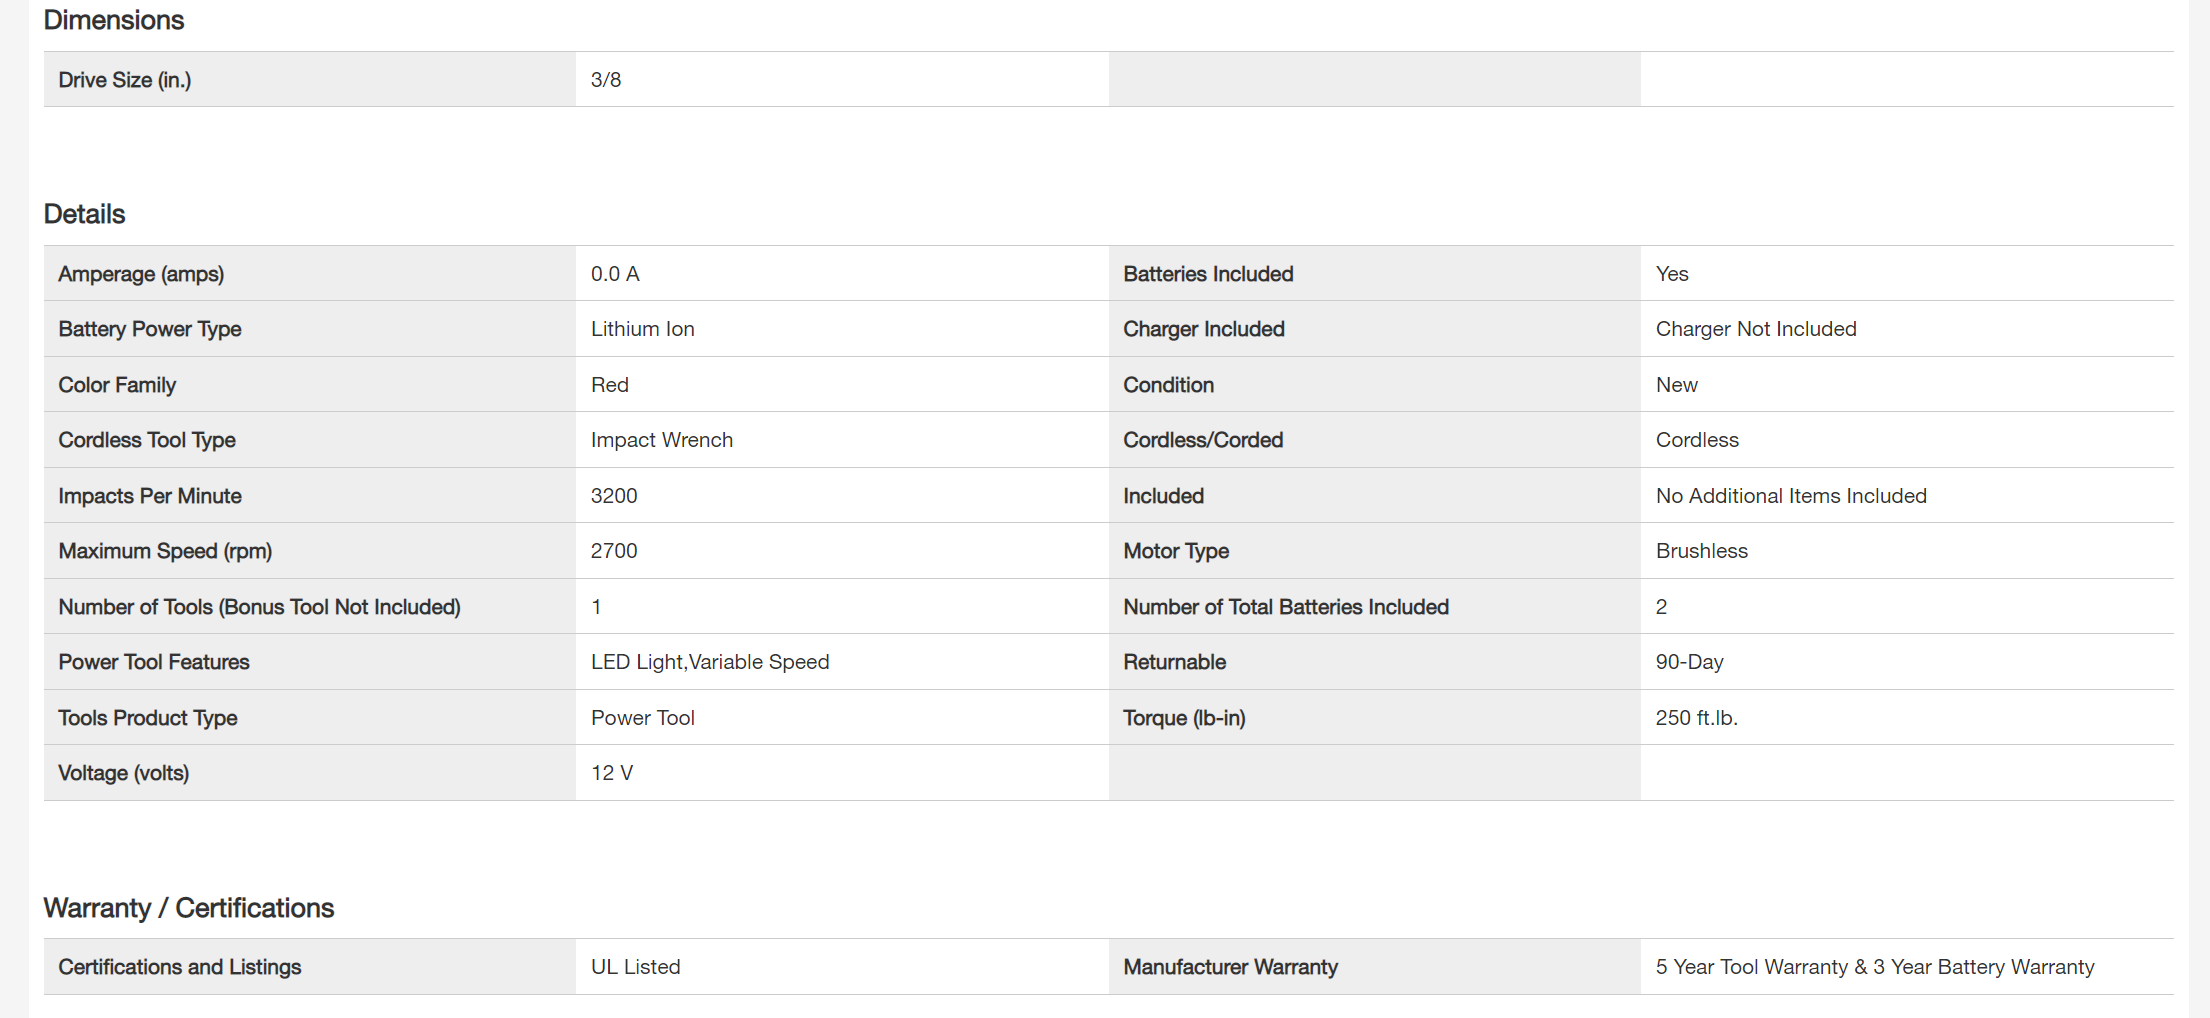Screen dimensions: 2210x1018
Task: Click the 2700 maximum speed value
Action: (x=614, y=551)
